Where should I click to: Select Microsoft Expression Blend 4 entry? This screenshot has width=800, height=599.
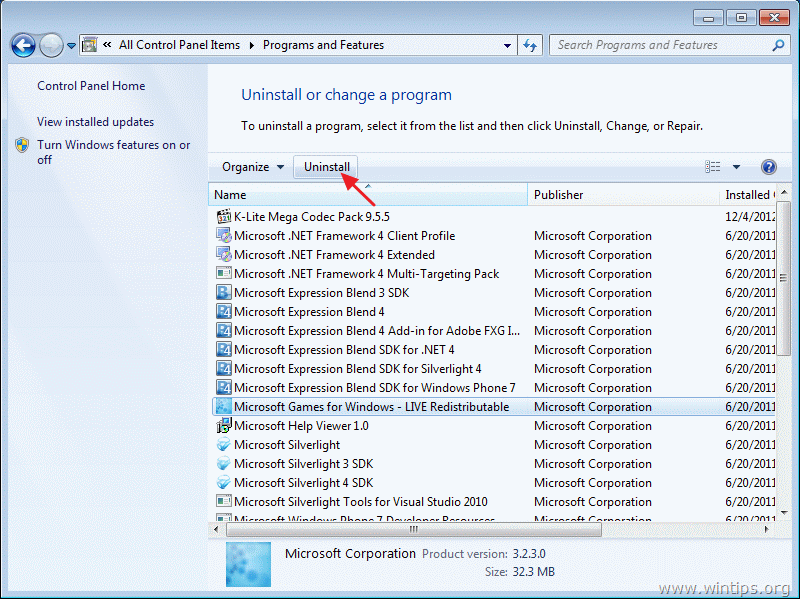click(309, 312)
